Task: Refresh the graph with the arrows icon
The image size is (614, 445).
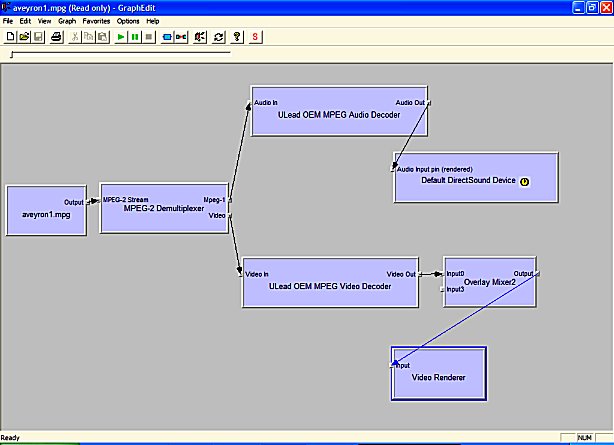Action: [219, 37]
